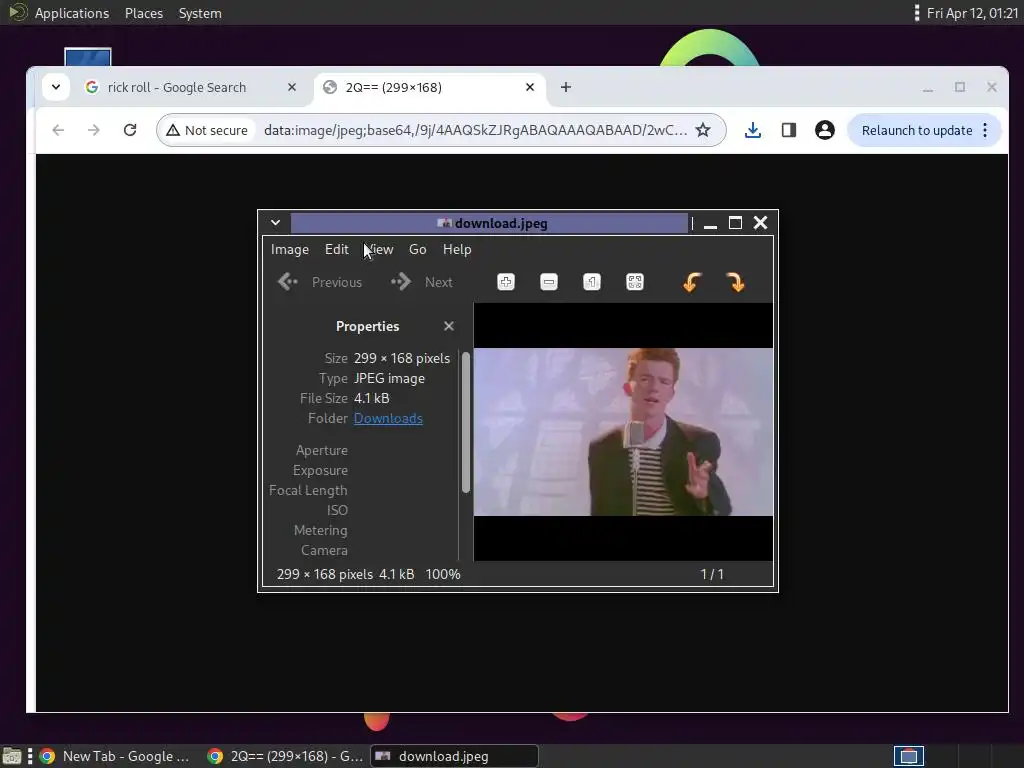Click the best fit zoom icon

(x=635, y=282)
